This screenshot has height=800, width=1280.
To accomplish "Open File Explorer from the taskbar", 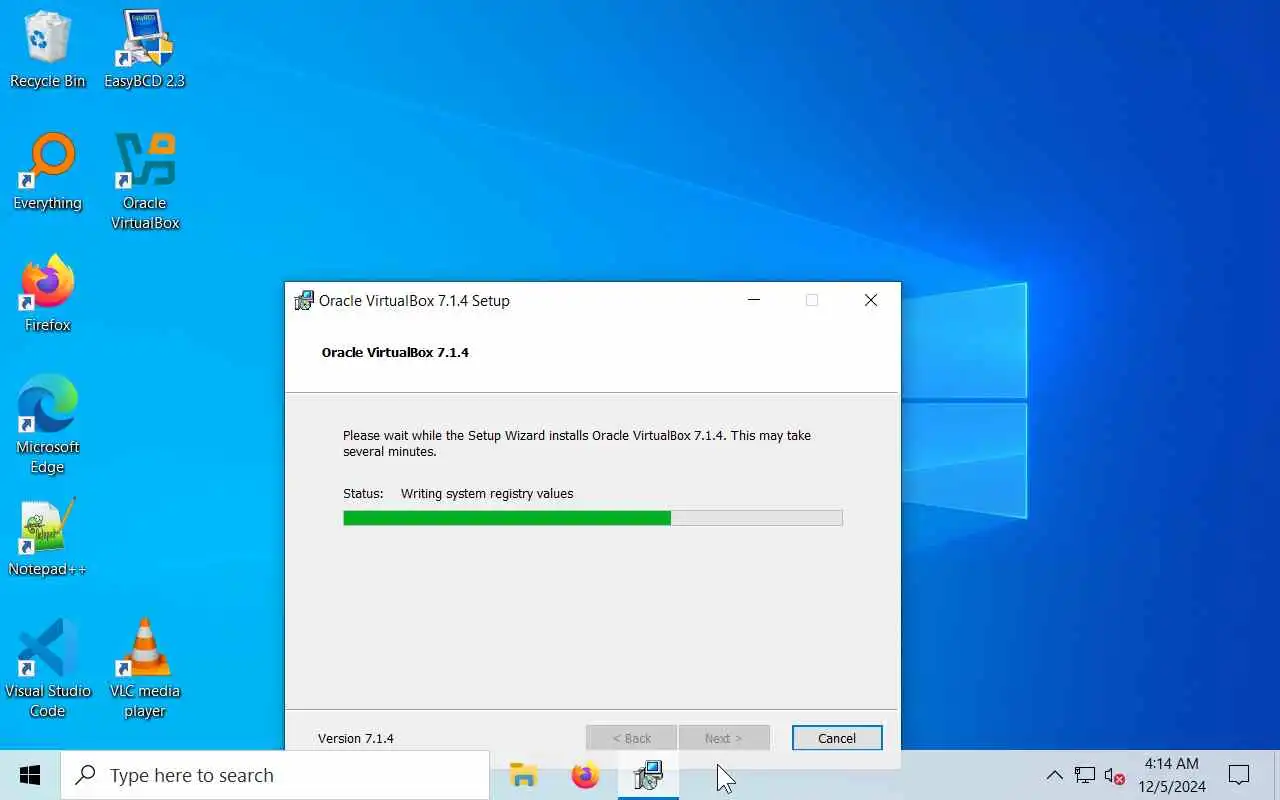I will [x=523, y=775].
